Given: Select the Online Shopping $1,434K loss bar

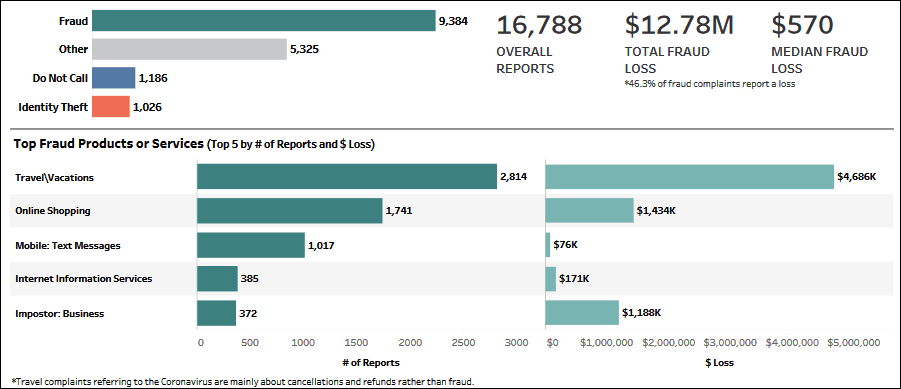Looking at the screenshot, I should point(590,210).
